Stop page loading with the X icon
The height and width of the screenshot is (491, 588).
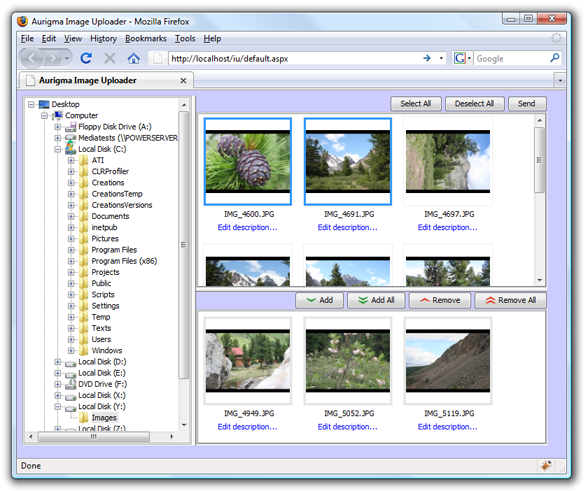point(110,58)
